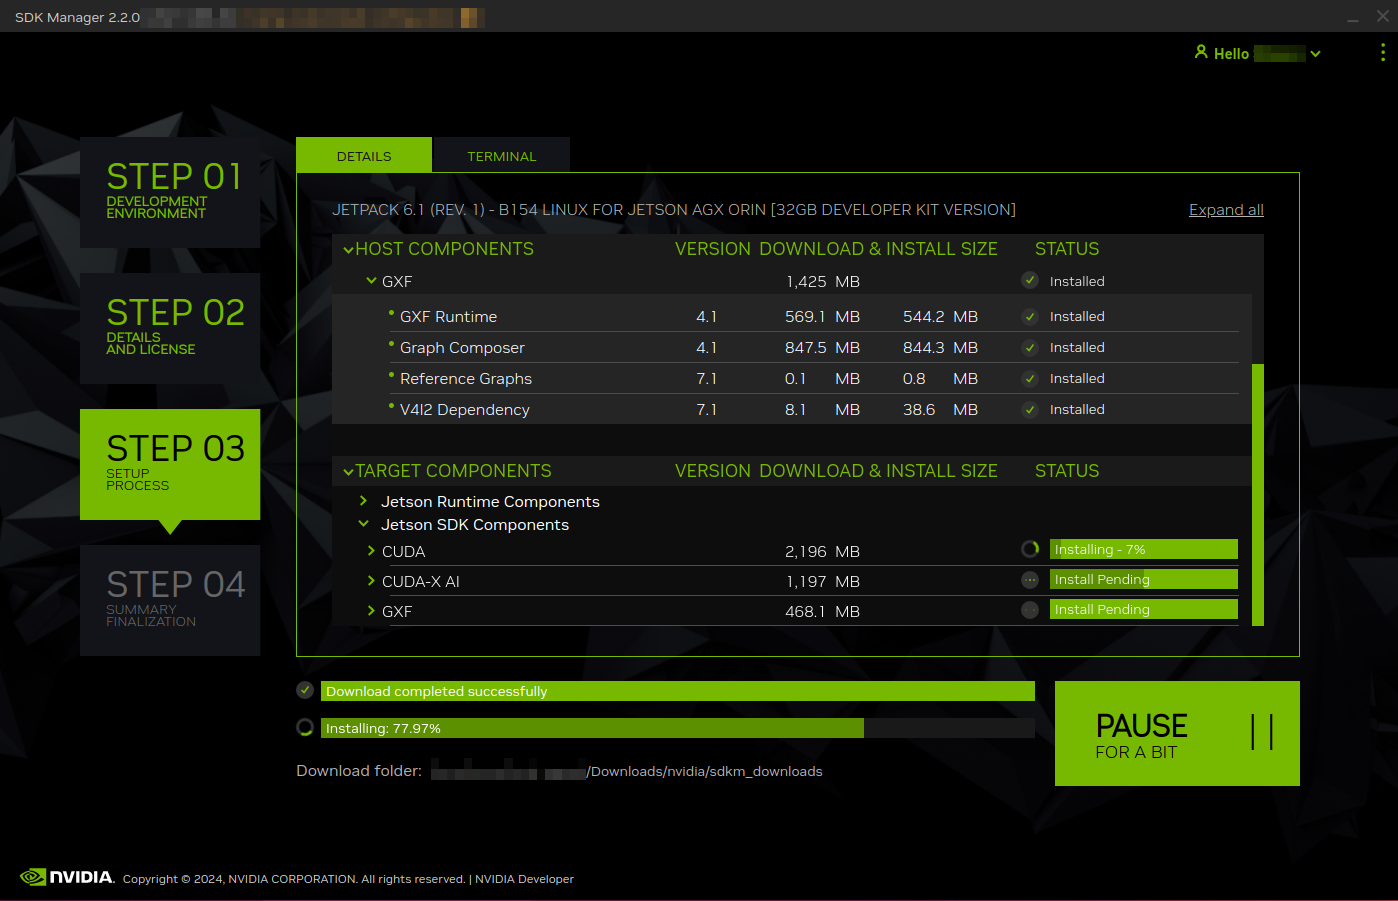This screenshot has height=901, width=1398.
Task: Click the 569.1 MB download size value
Action: pos(823,317)
